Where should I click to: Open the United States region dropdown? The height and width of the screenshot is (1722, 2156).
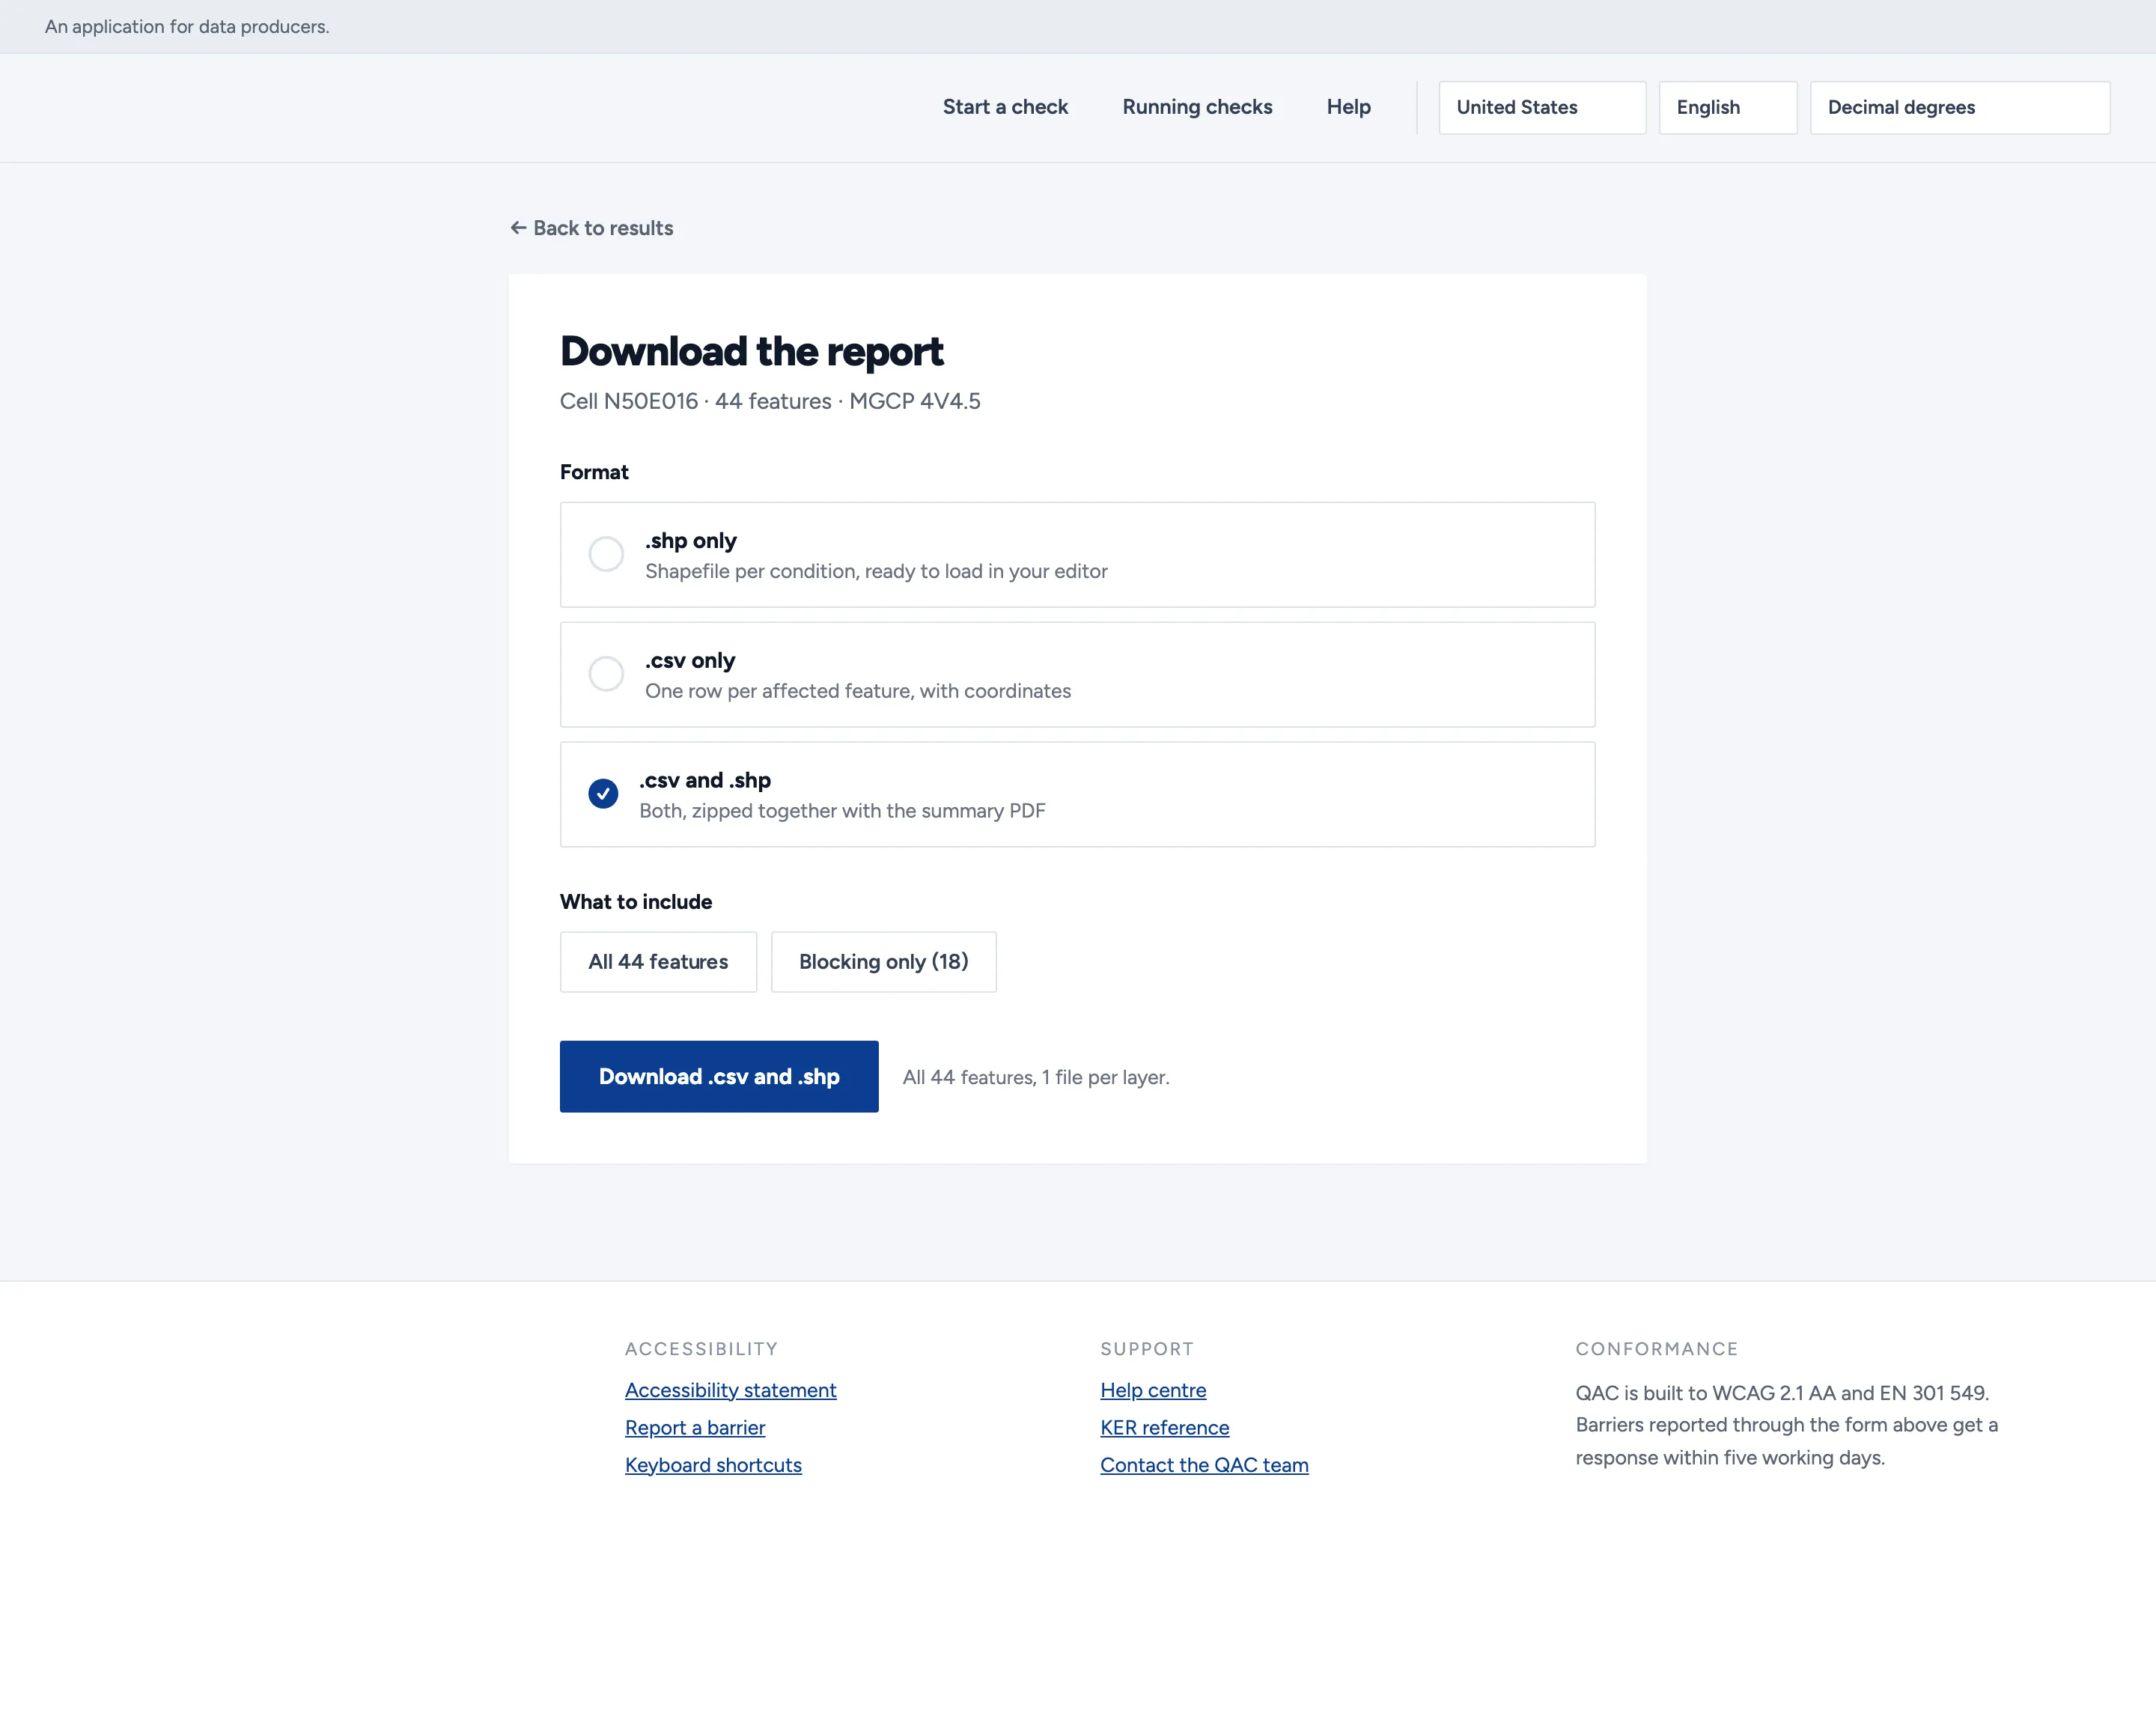click(1542, 107)
